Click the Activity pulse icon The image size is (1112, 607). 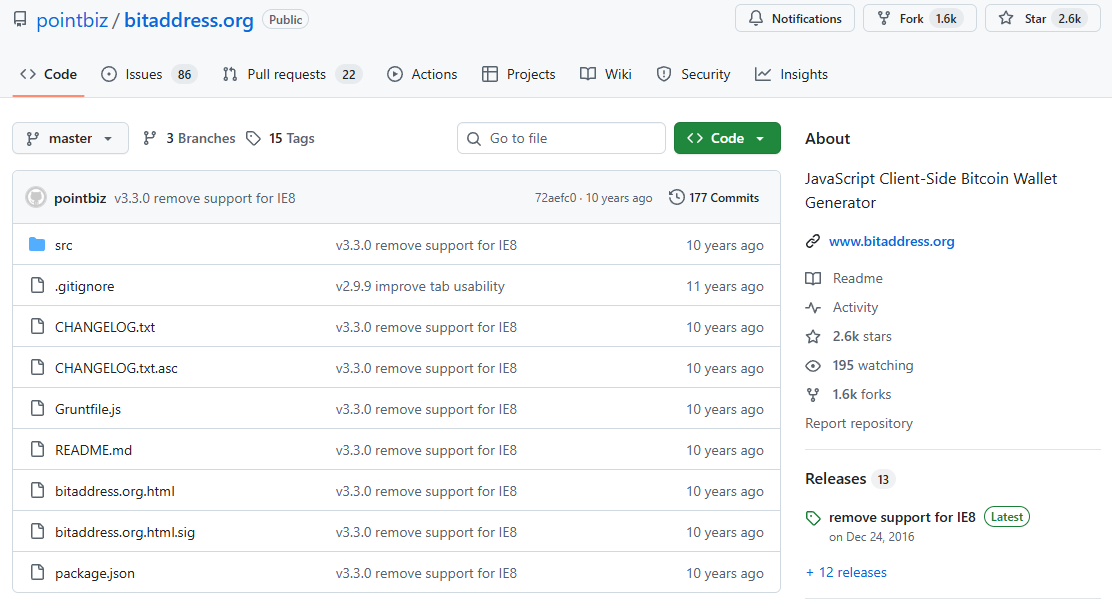tap(813, 307)
